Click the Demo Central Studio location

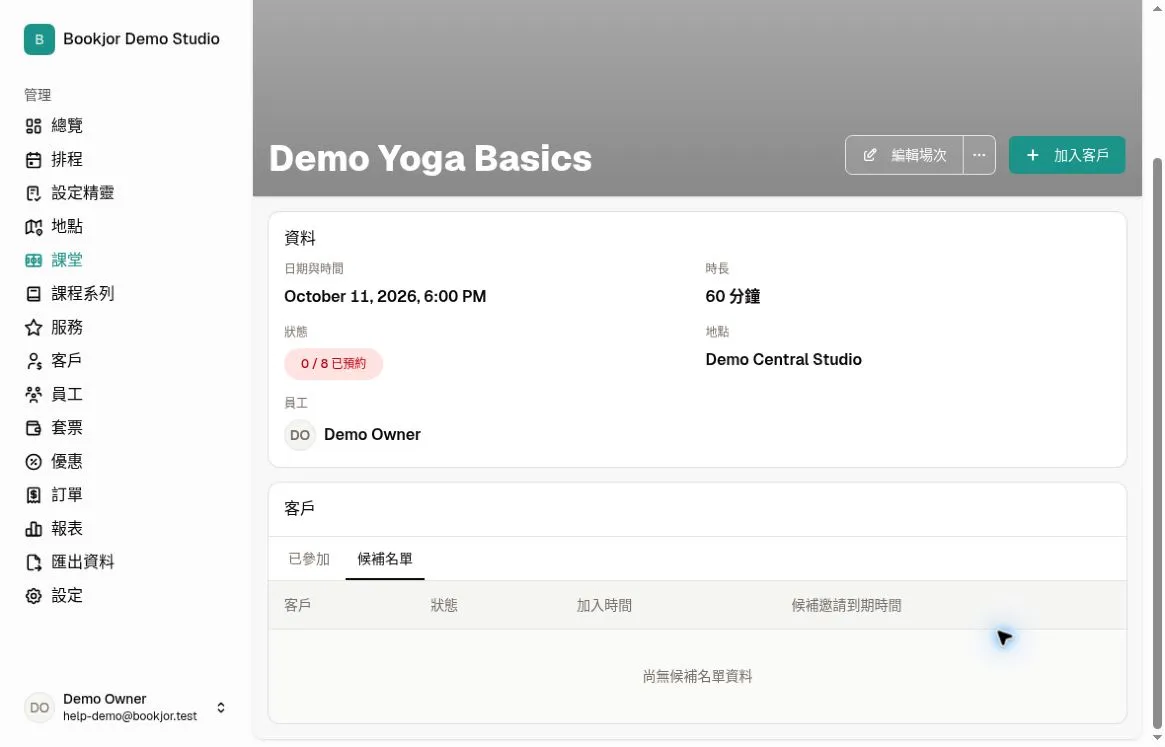[783, 360]
